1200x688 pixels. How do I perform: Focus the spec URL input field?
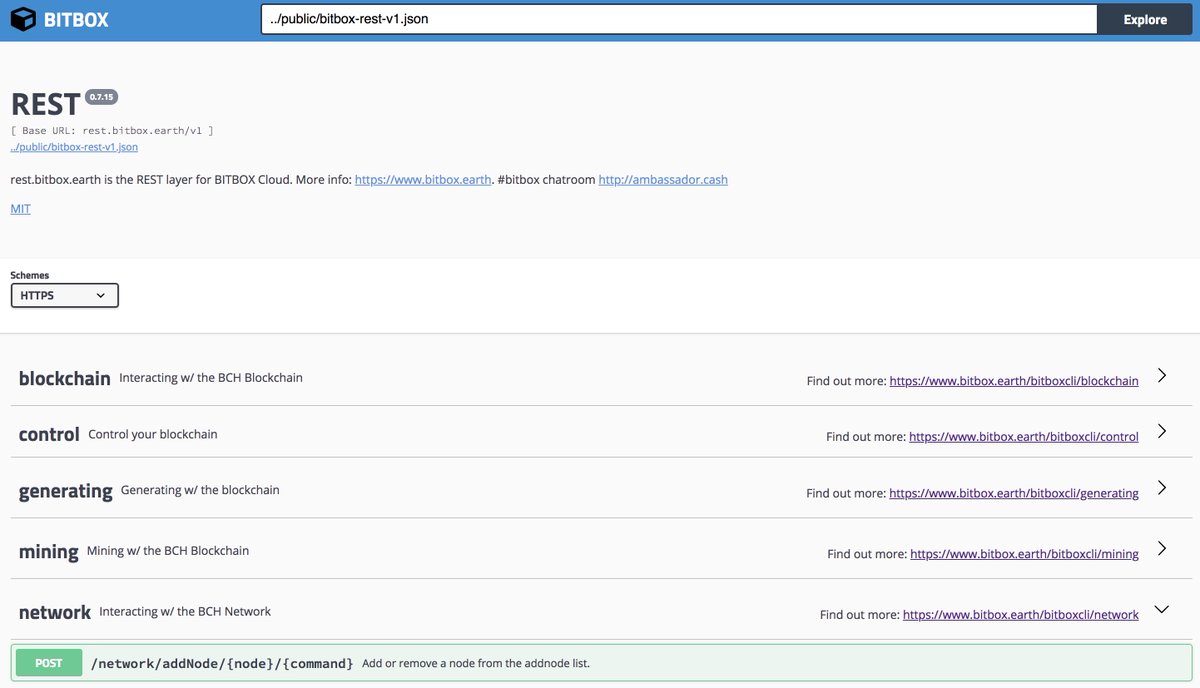(x=679, y=19)
